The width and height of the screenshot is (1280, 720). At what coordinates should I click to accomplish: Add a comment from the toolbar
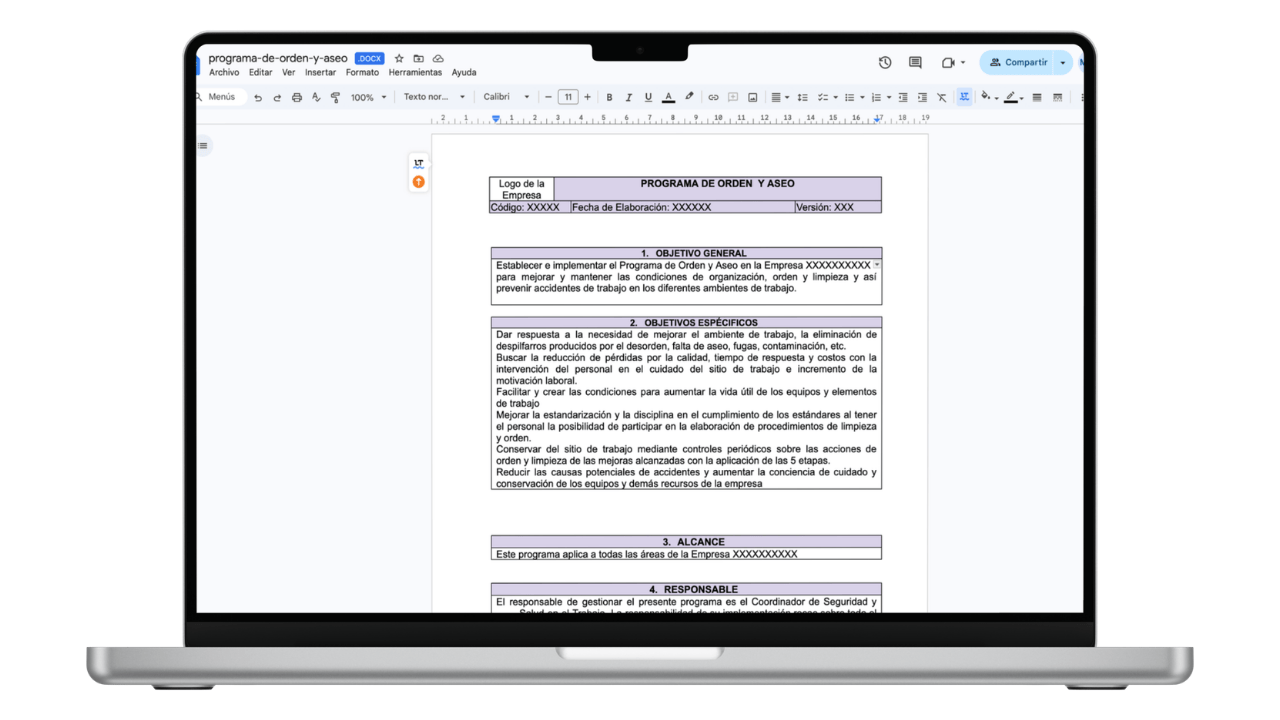click(732, 97)
